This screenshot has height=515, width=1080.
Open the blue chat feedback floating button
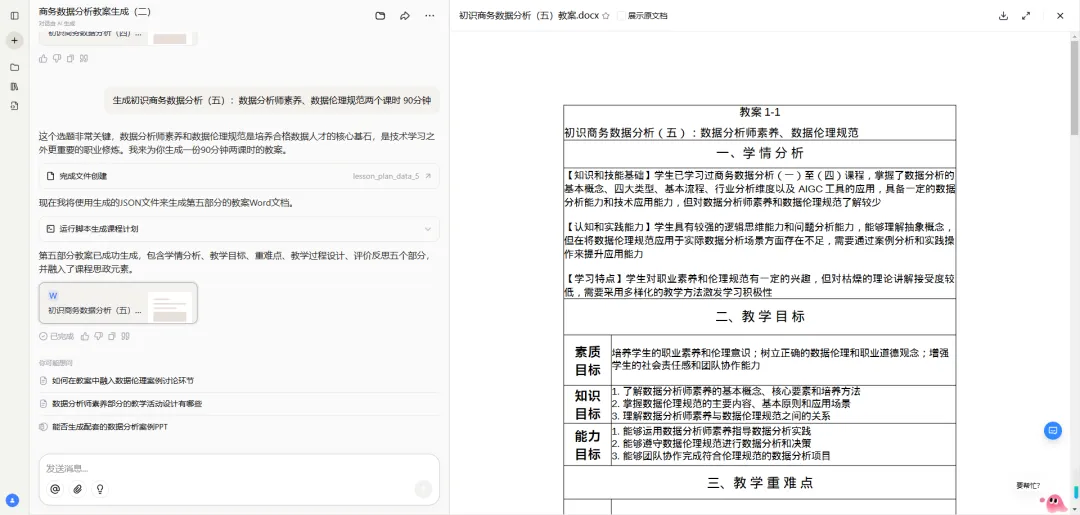1052,430
